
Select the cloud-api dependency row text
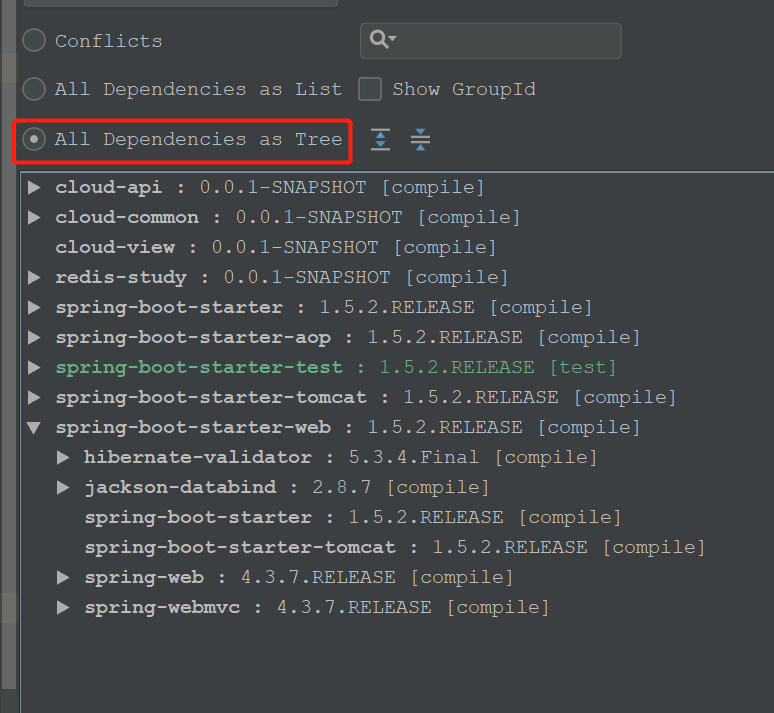tap(270, 187)
